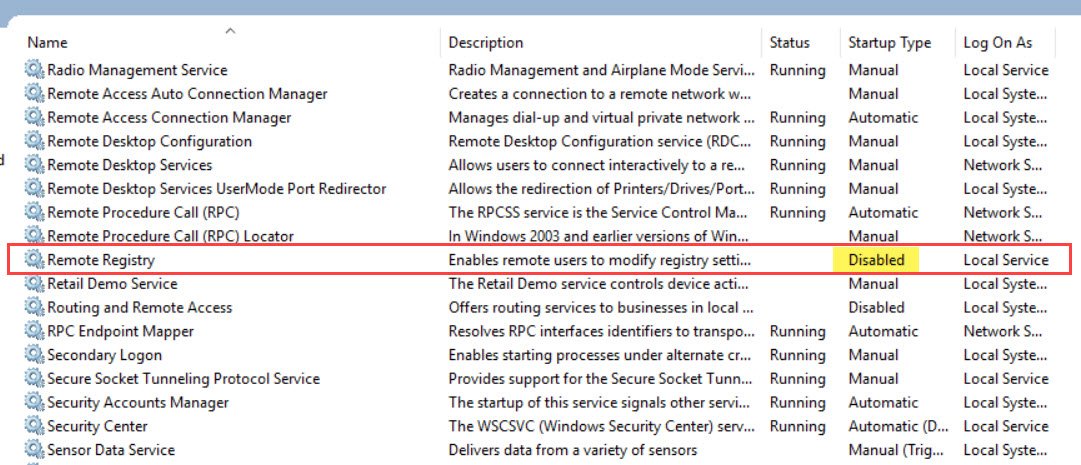Click the Radio Management Service gear icon
The width and height of the screenshot is (1081, 465).
[34, 70]
